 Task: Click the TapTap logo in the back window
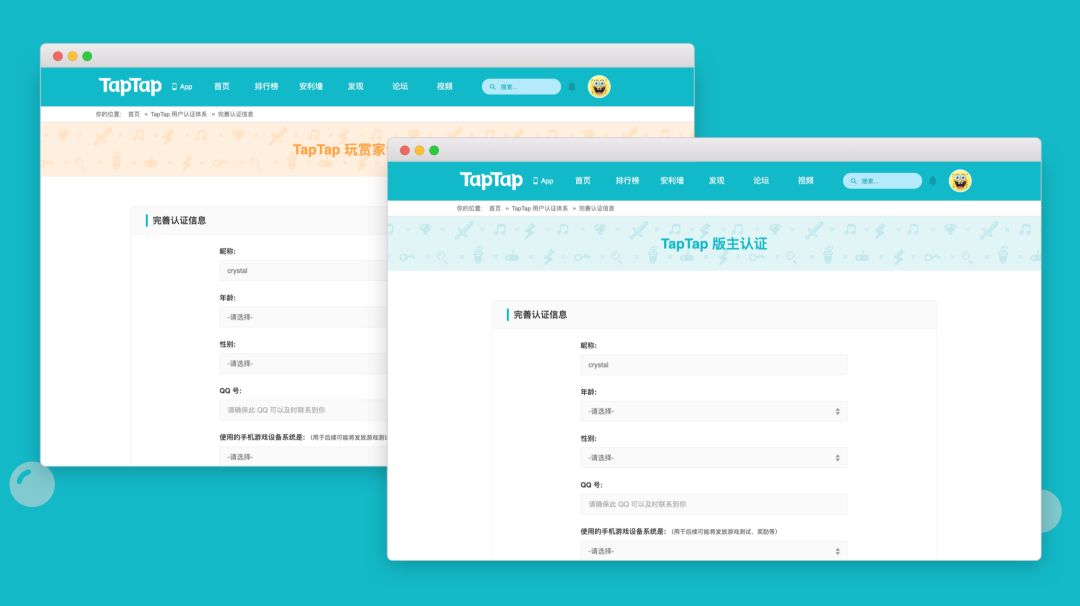(130, 86)
